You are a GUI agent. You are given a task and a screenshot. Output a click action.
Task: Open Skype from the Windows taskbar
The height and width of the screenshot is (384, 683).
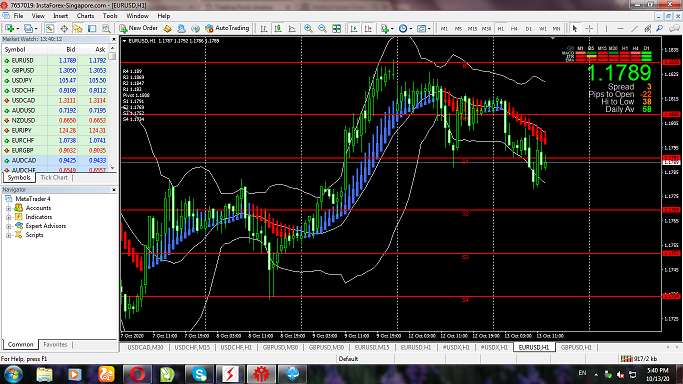[199, 374]
